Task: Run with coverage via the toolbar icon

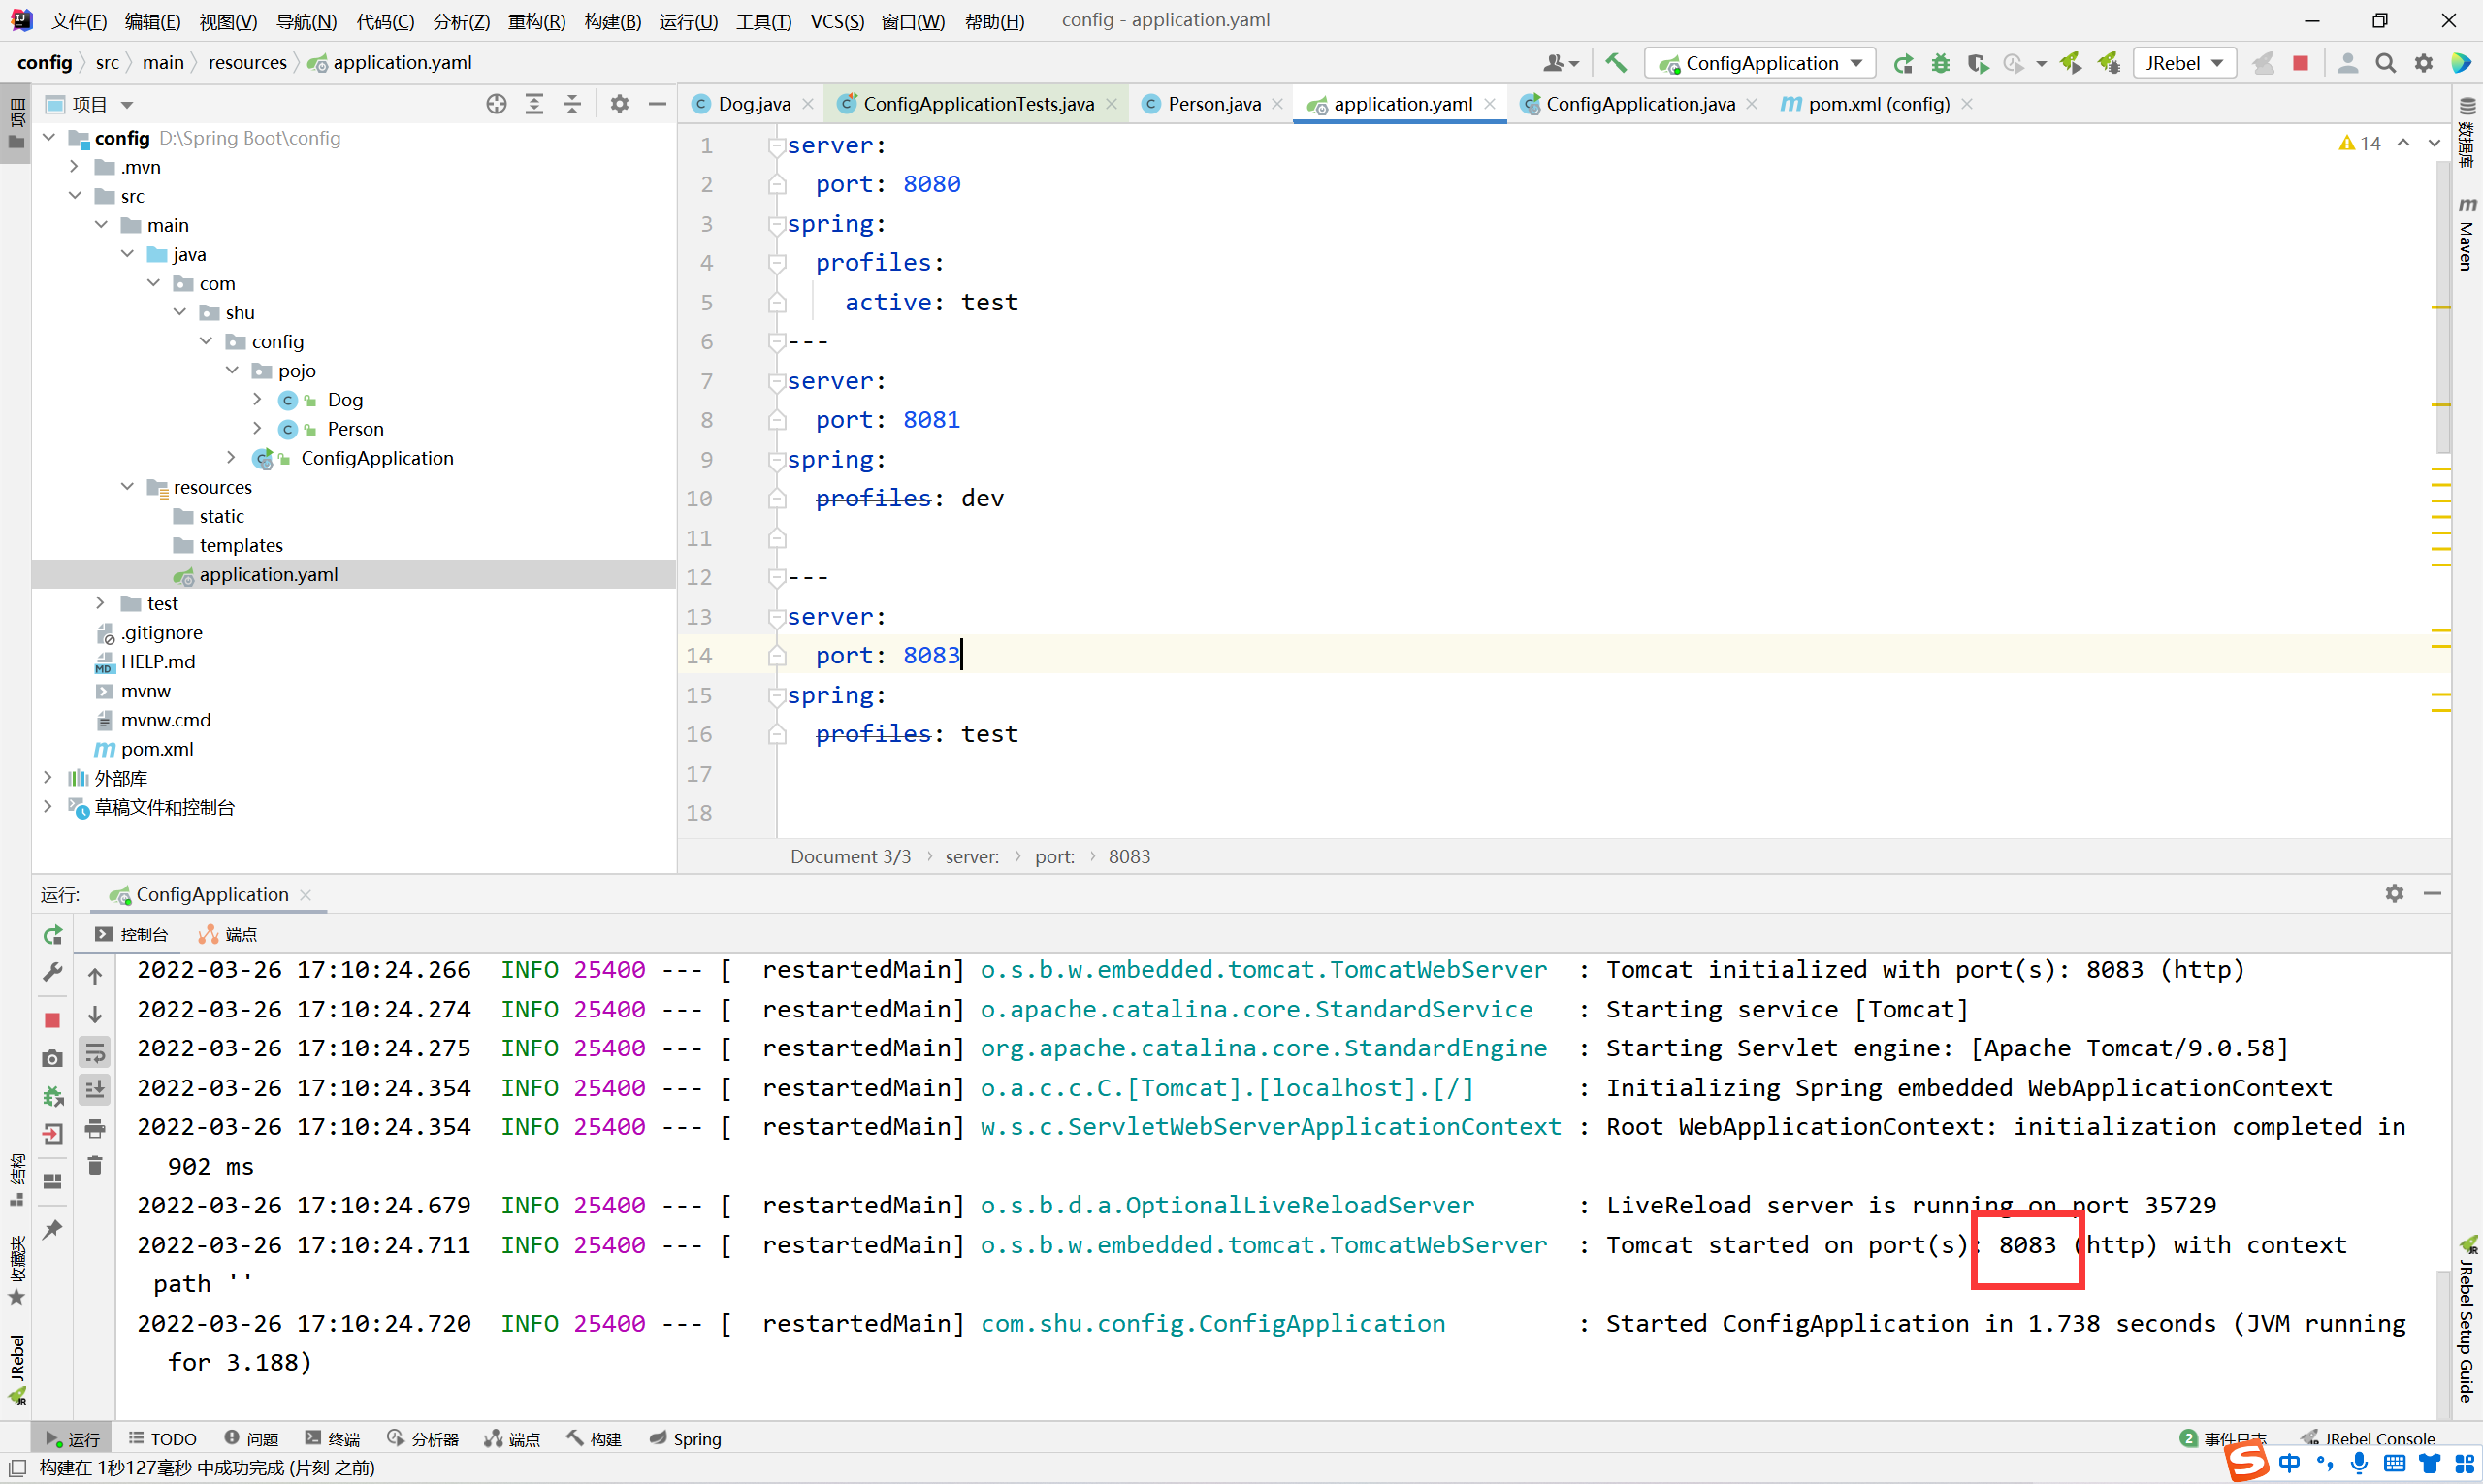Action: coord(1977,63)
